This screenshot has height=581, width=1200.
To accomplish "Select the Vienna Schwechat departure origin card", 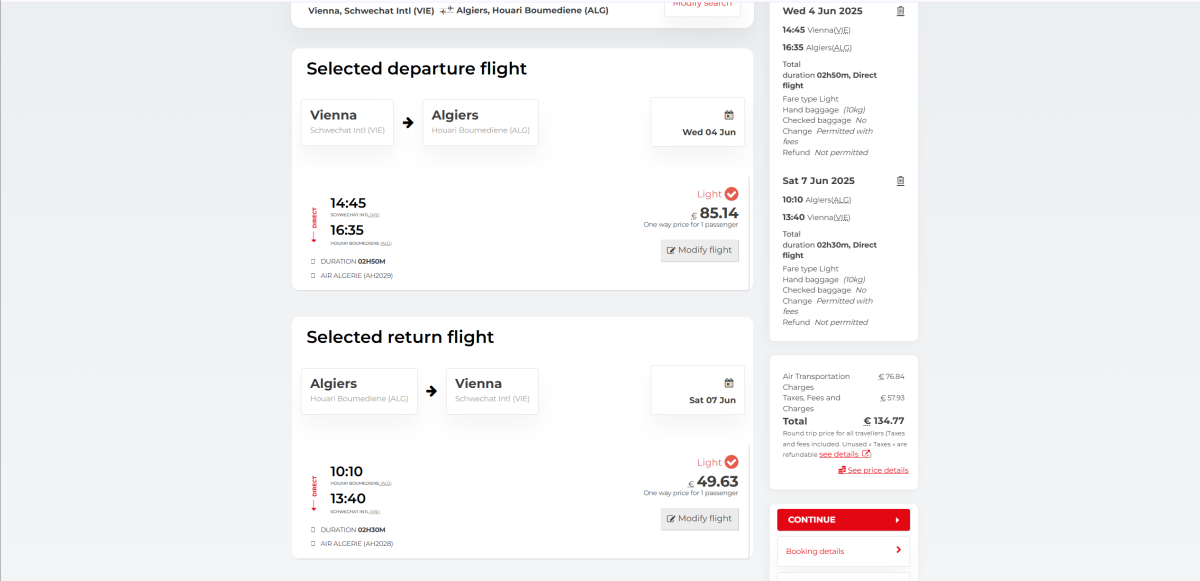I will (347, 122).
